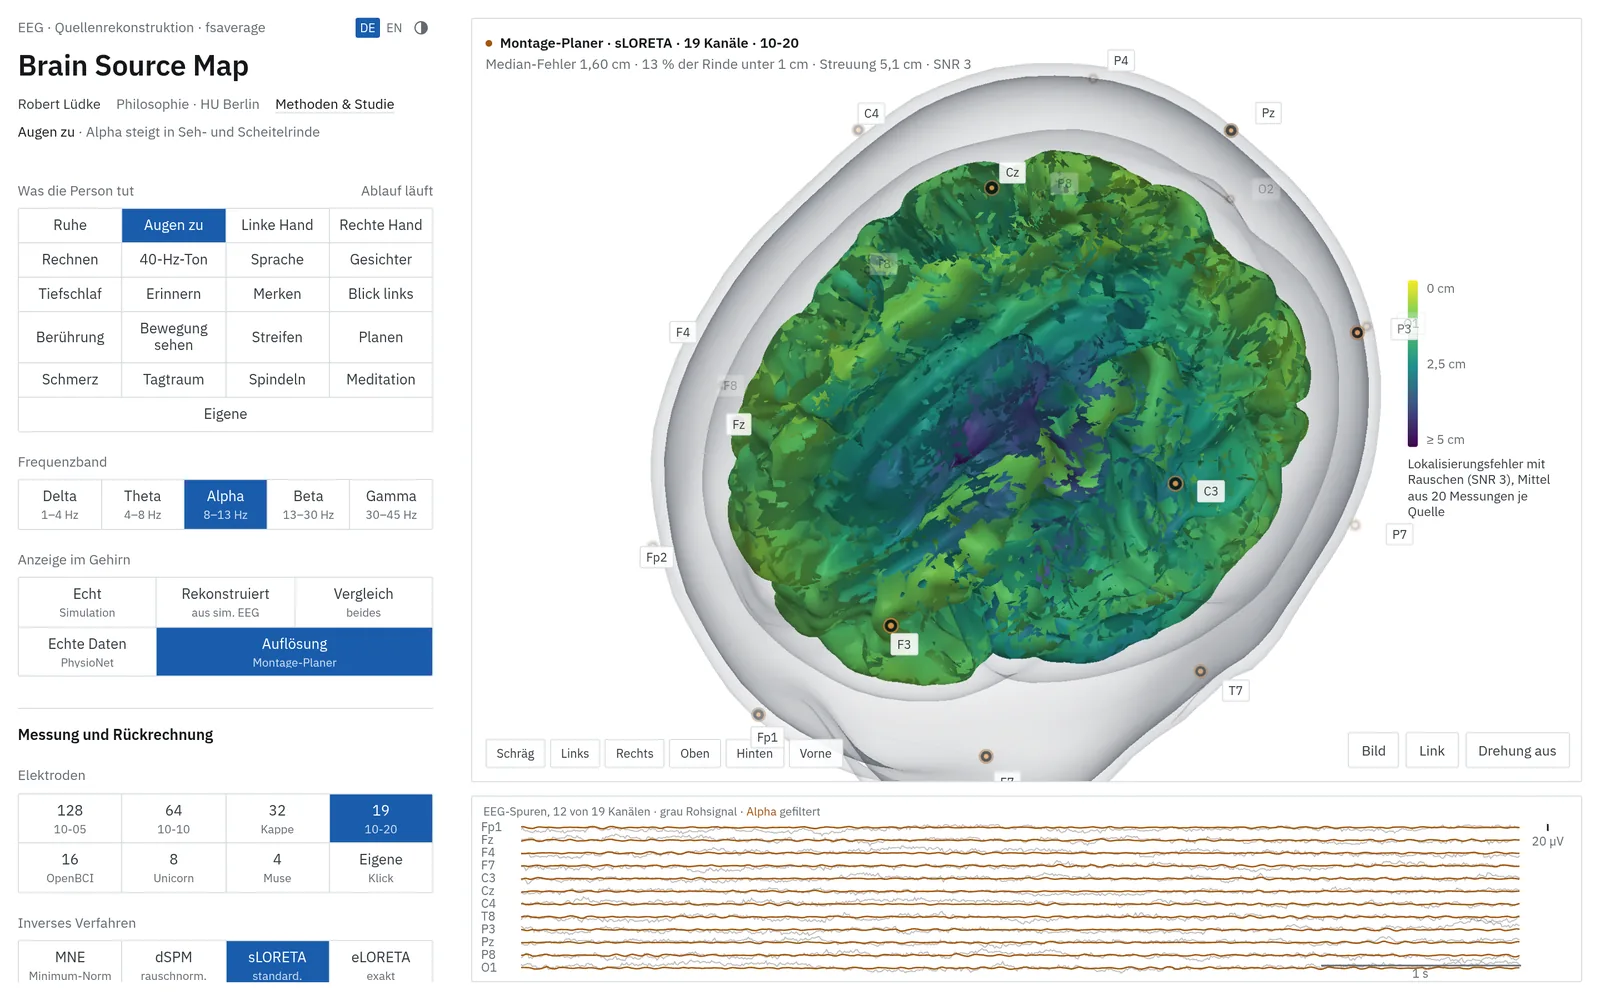Click the Cz electrode marker on the scalp

point(992,188)
